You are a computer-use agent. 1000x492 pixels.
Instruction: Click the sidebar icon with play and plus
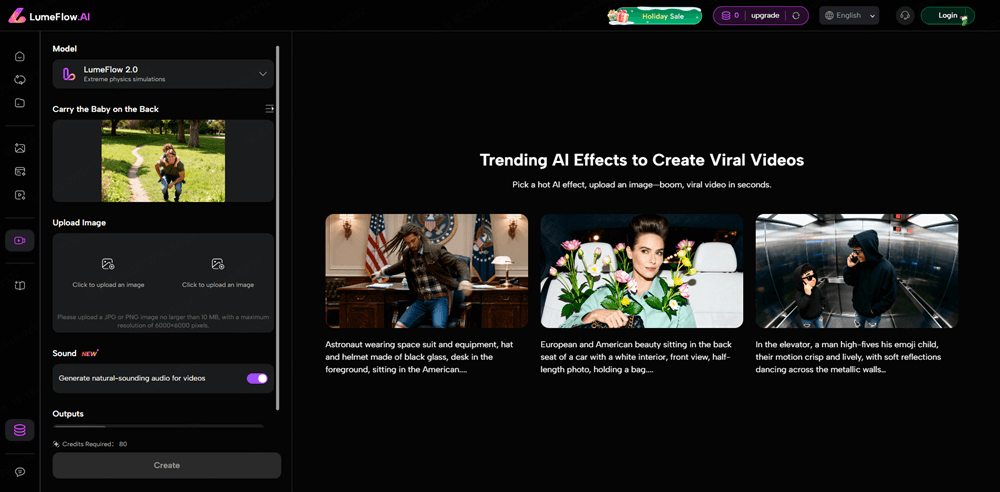click(x=20, y=195)
